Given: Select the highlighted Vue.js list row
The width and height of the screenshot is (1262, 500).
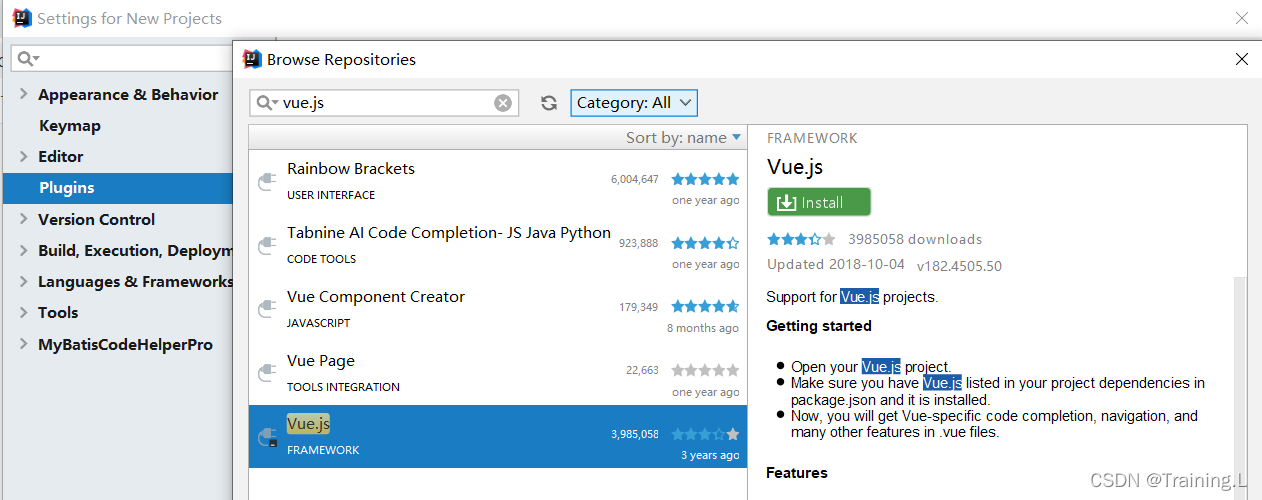Looking at the screenshot, I should [x=498, y=436].
